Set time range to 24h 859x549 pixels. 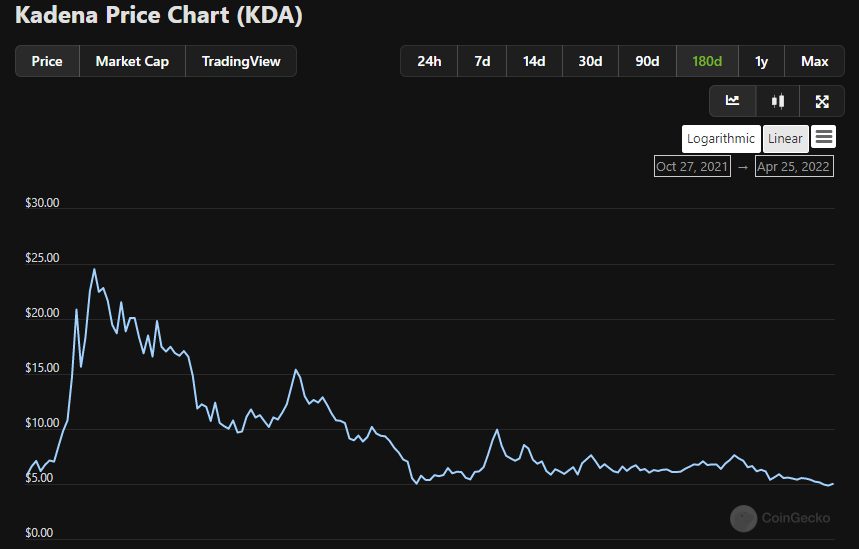click(x=429, y=61)
